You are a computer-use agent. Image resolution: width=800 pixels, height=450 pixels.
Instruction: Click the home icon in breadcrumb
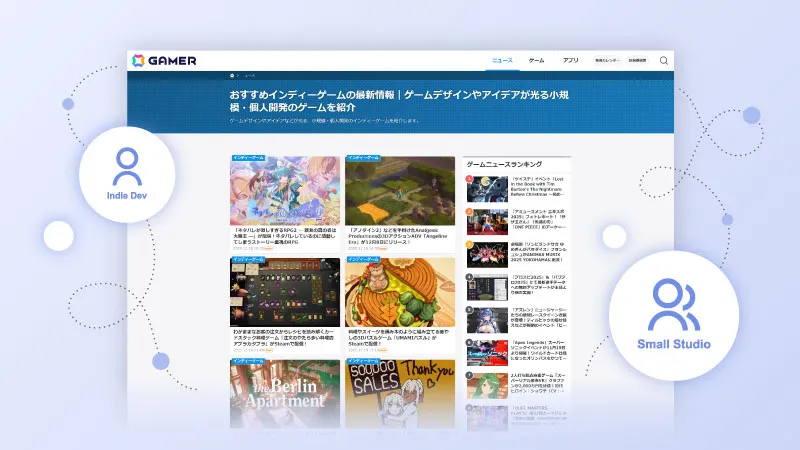coord(232,75)
